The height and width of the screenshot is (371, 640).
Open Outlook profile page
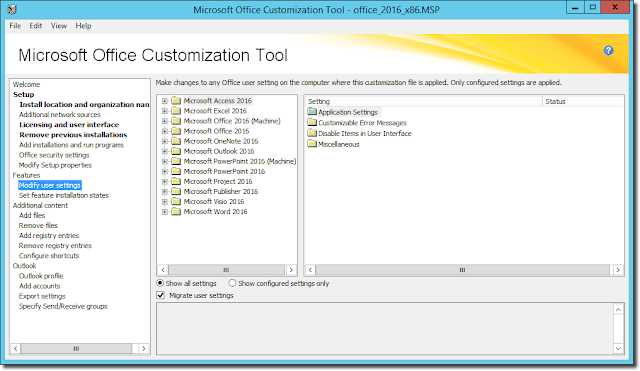pos(41,276)
